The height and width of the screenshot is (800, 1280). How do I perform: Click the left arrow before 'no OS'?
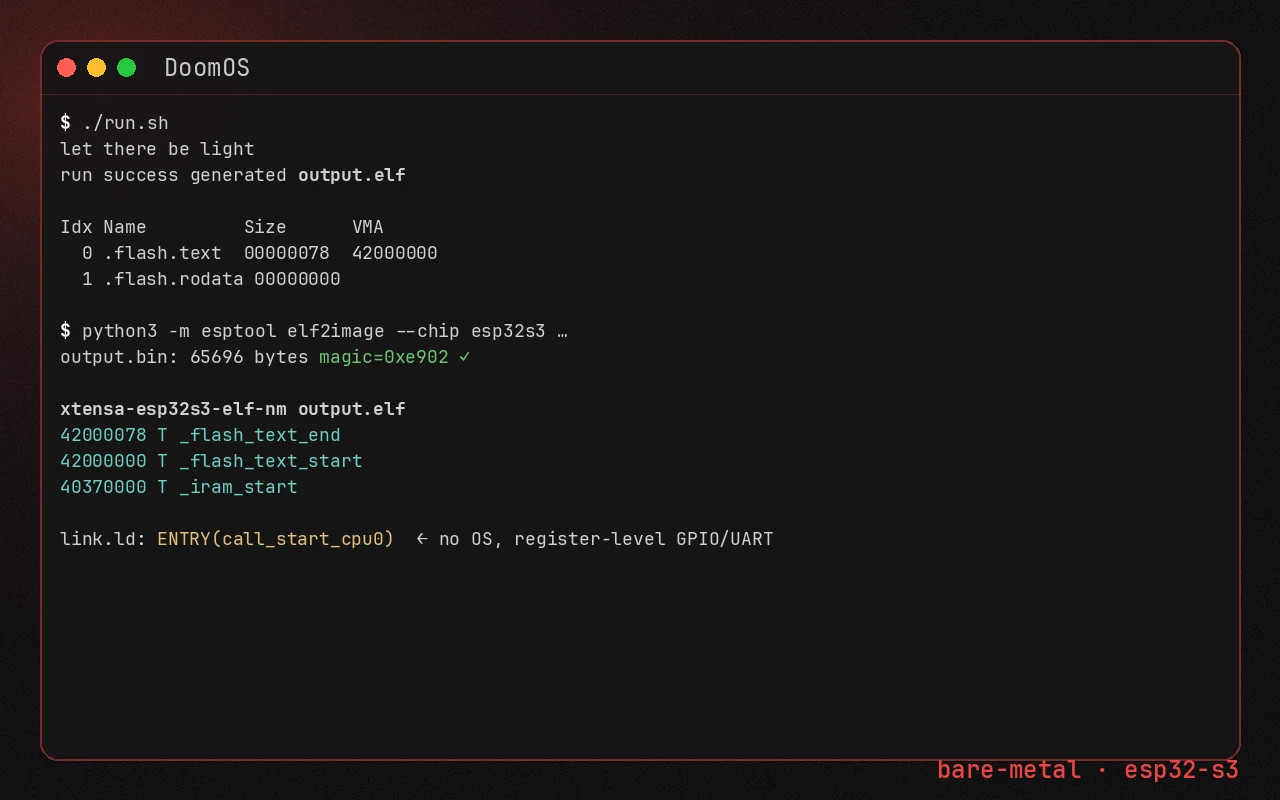[x=422, y=539]
